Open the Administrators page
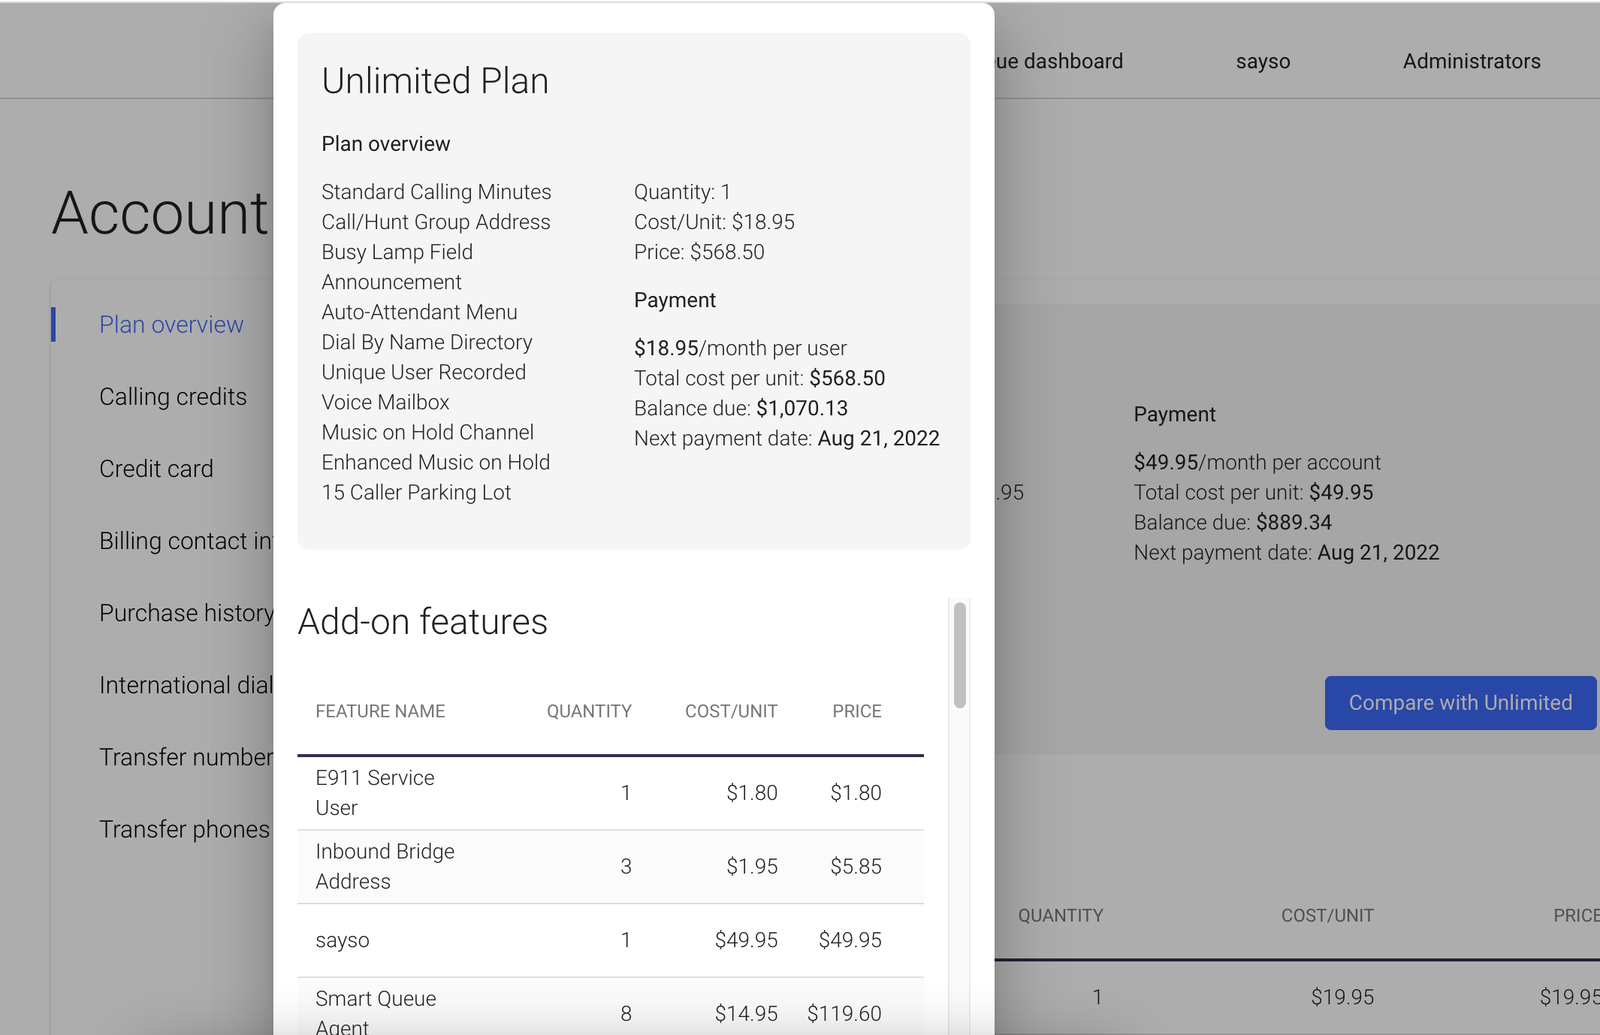Screen dimensions: 1600x1035 (1470, 61)
